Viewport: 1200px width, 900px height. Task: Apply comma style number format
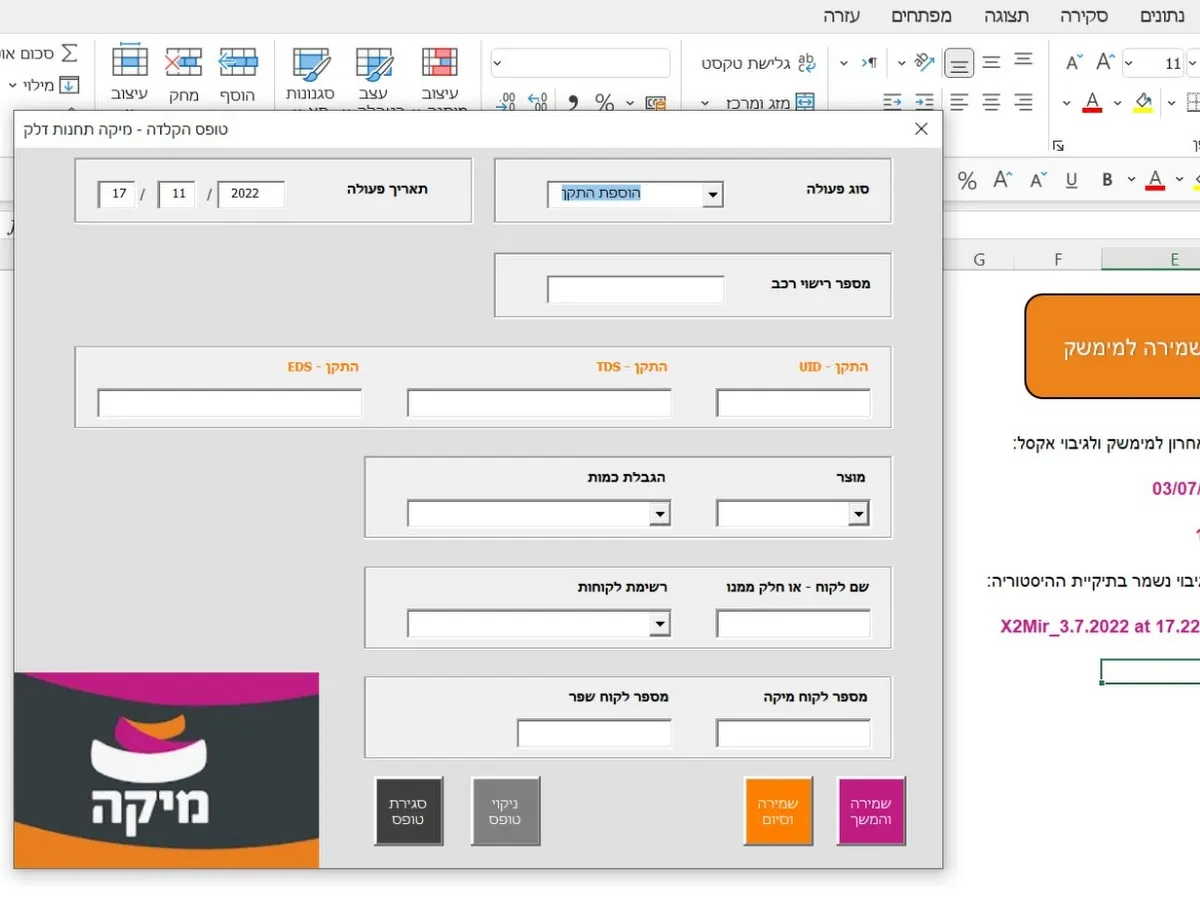tap(573, 102)
